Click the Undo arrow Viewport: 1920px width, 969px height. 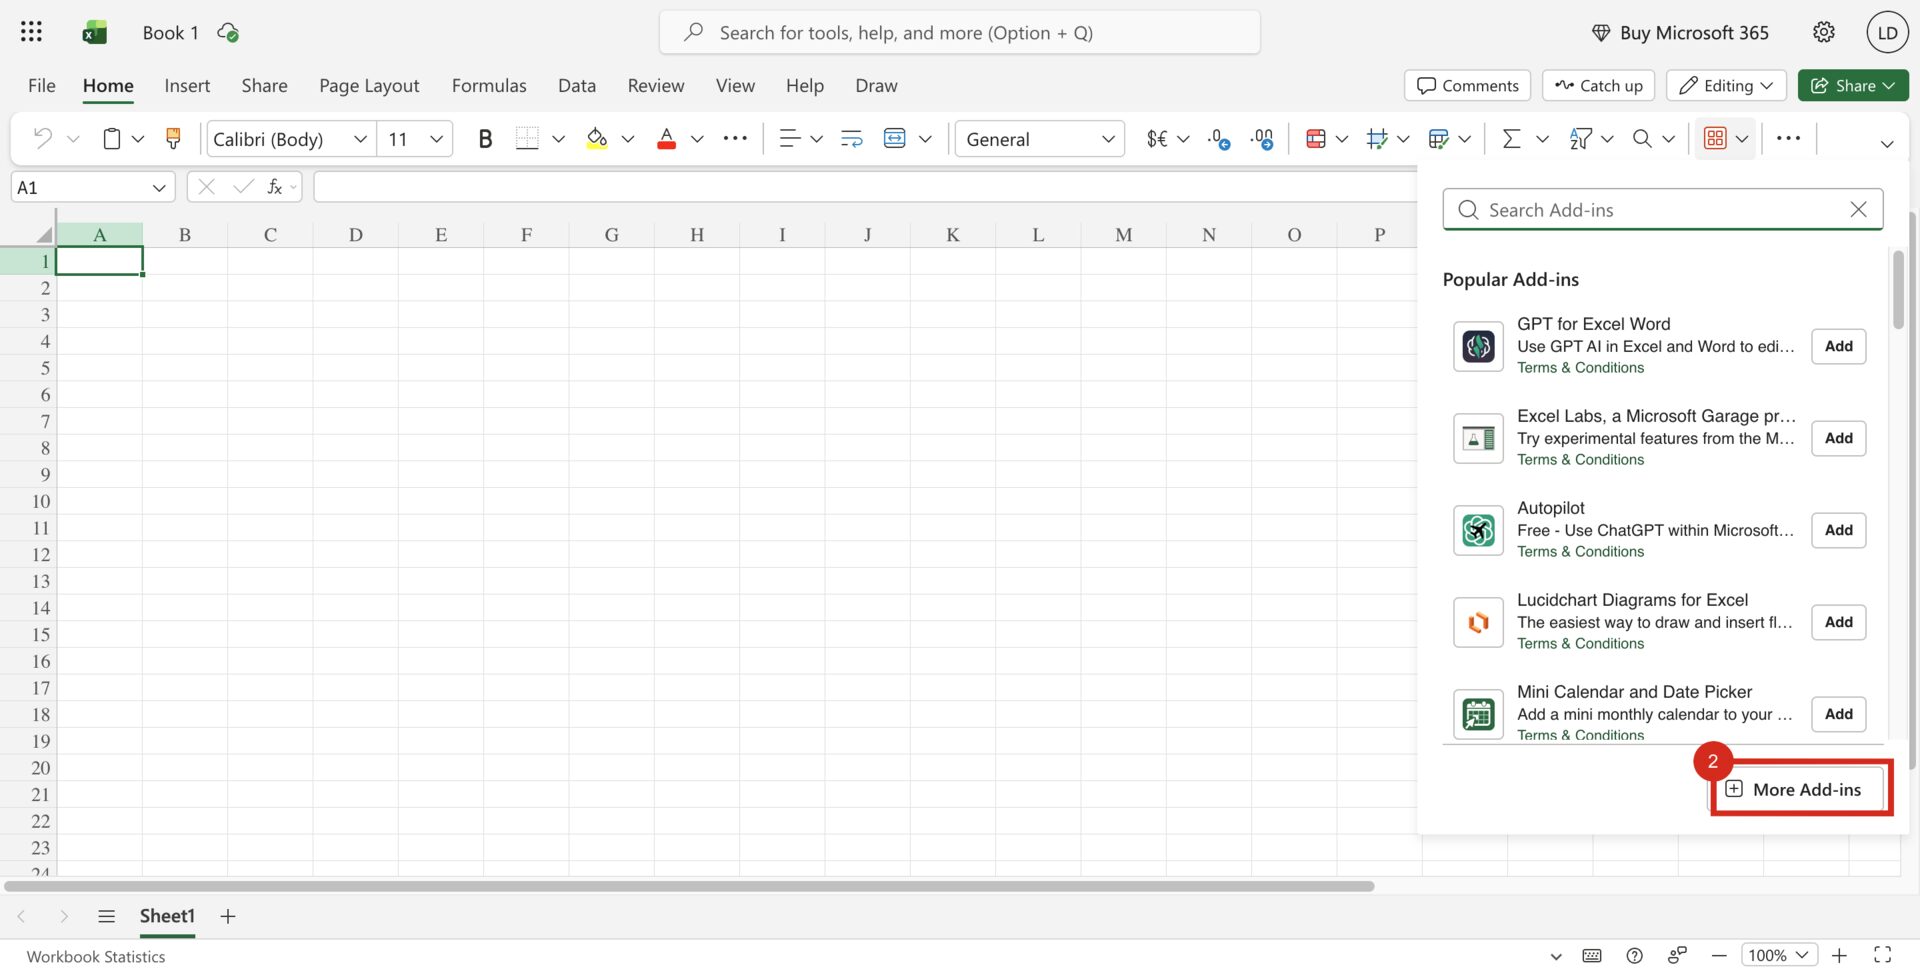[43, 139]
